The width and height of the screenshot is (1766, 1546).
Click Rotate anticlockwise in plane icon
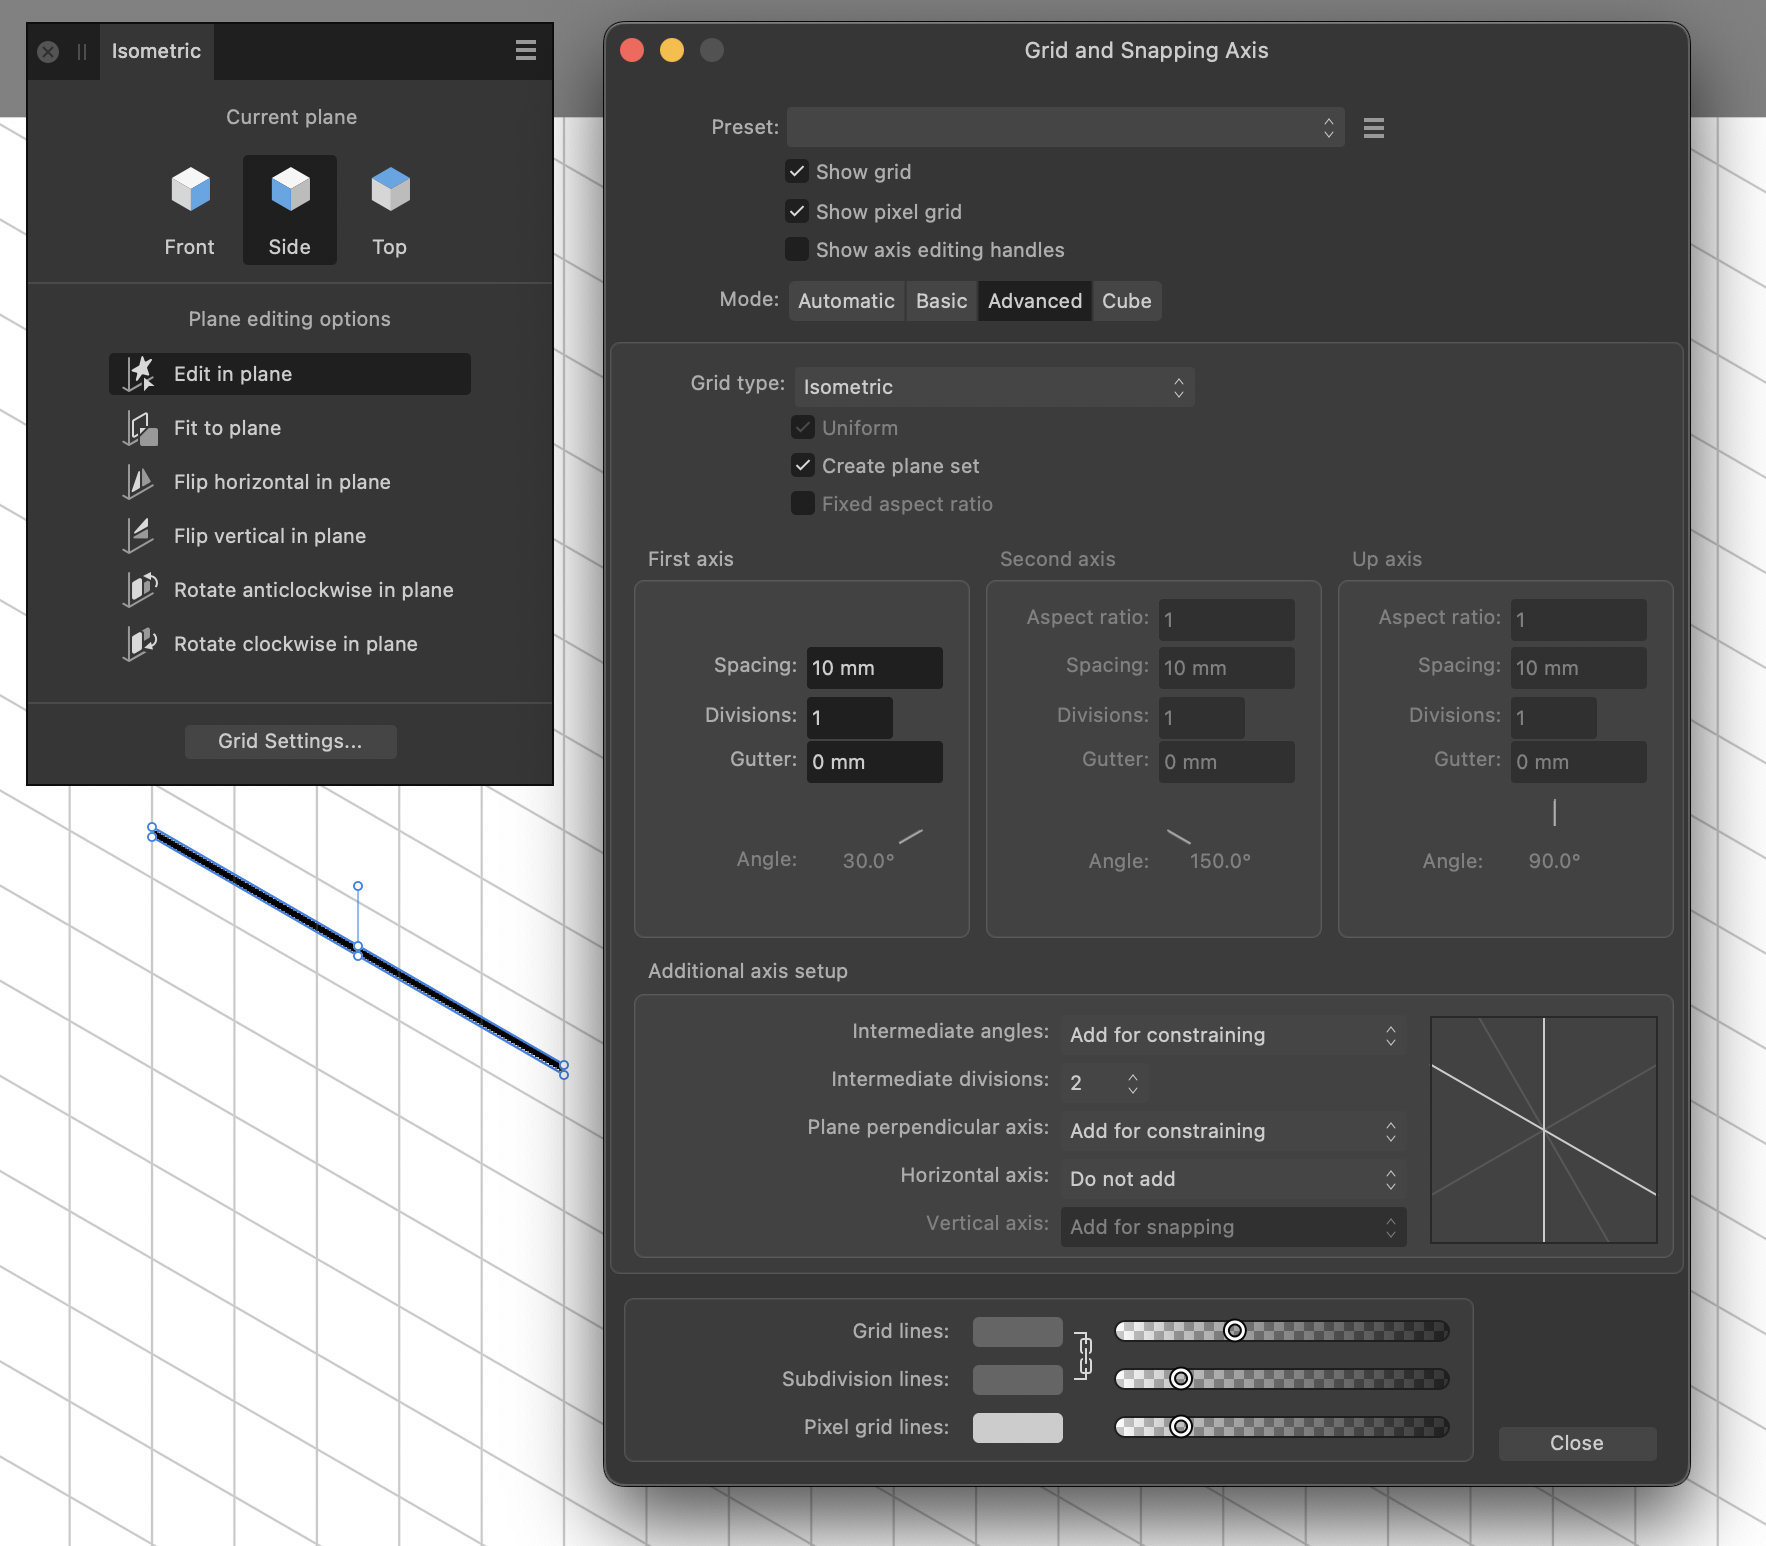pyautogui.click(x=140, y=590)
